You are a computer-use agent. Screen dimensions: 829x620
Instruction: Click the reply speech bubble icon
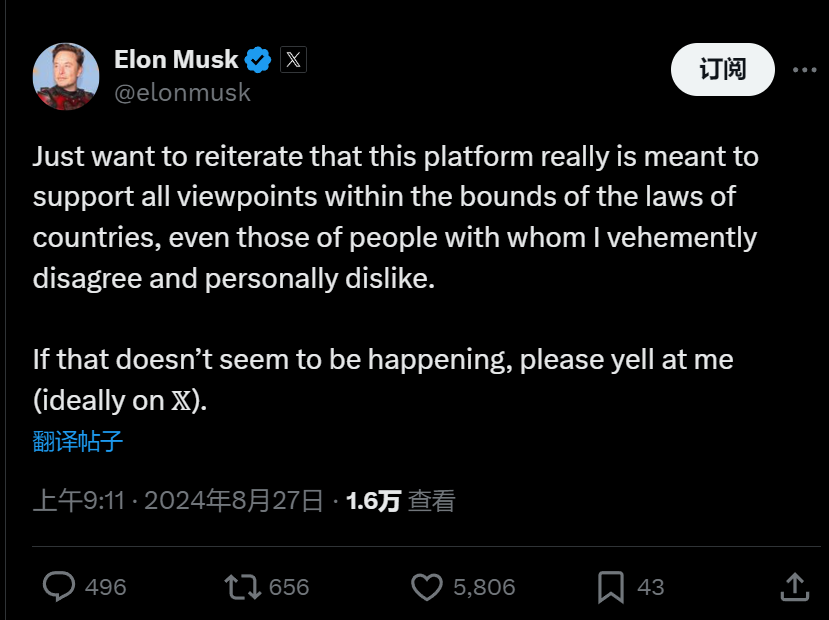(60, 587)
